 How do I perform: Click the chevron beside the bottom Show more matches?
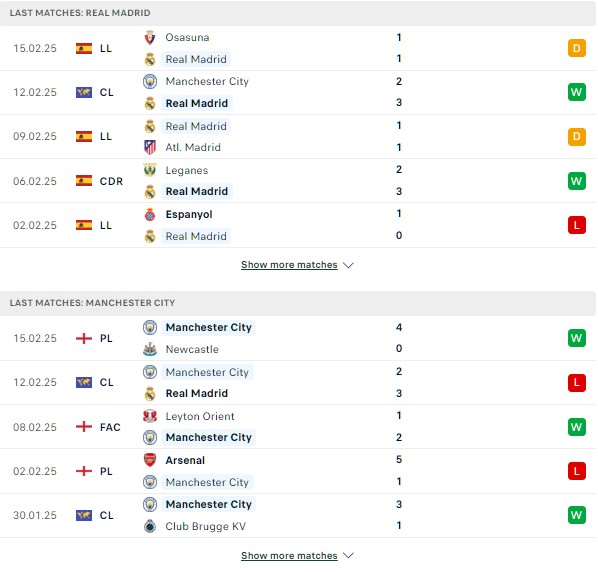348,556
